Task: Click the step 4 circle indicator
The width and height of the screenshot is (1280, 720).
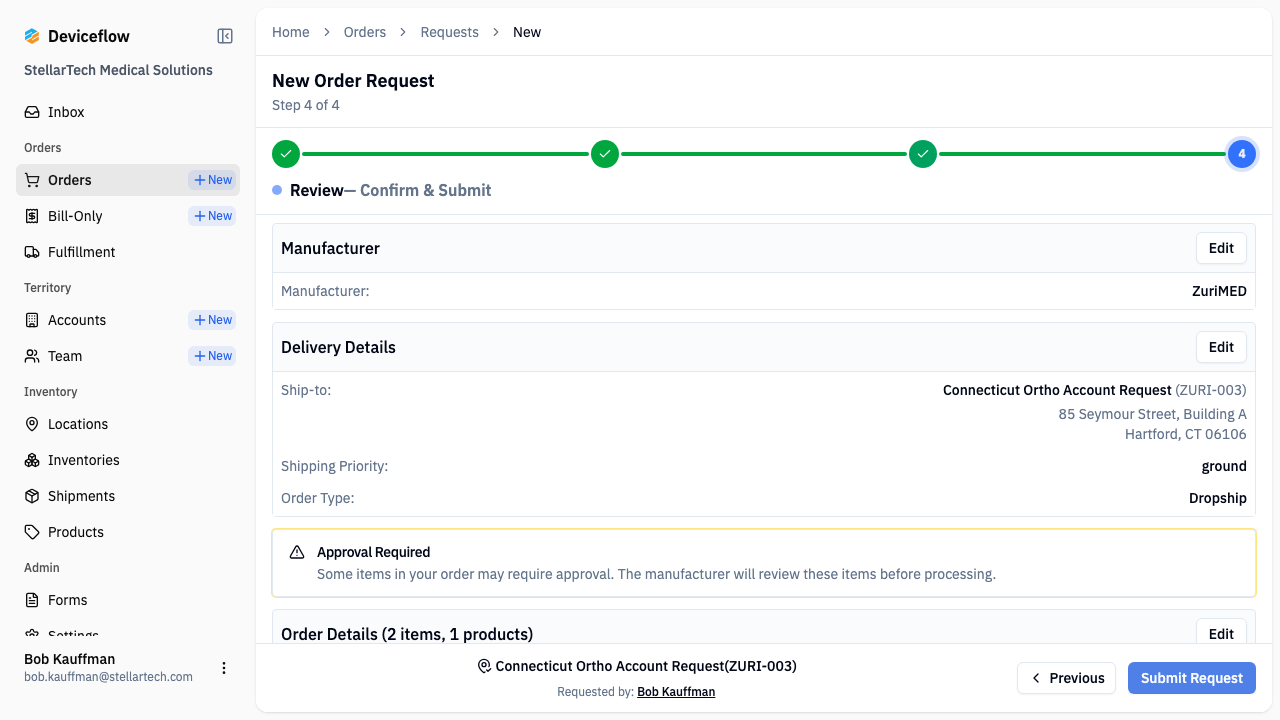Action: [x=1242, y=154]
